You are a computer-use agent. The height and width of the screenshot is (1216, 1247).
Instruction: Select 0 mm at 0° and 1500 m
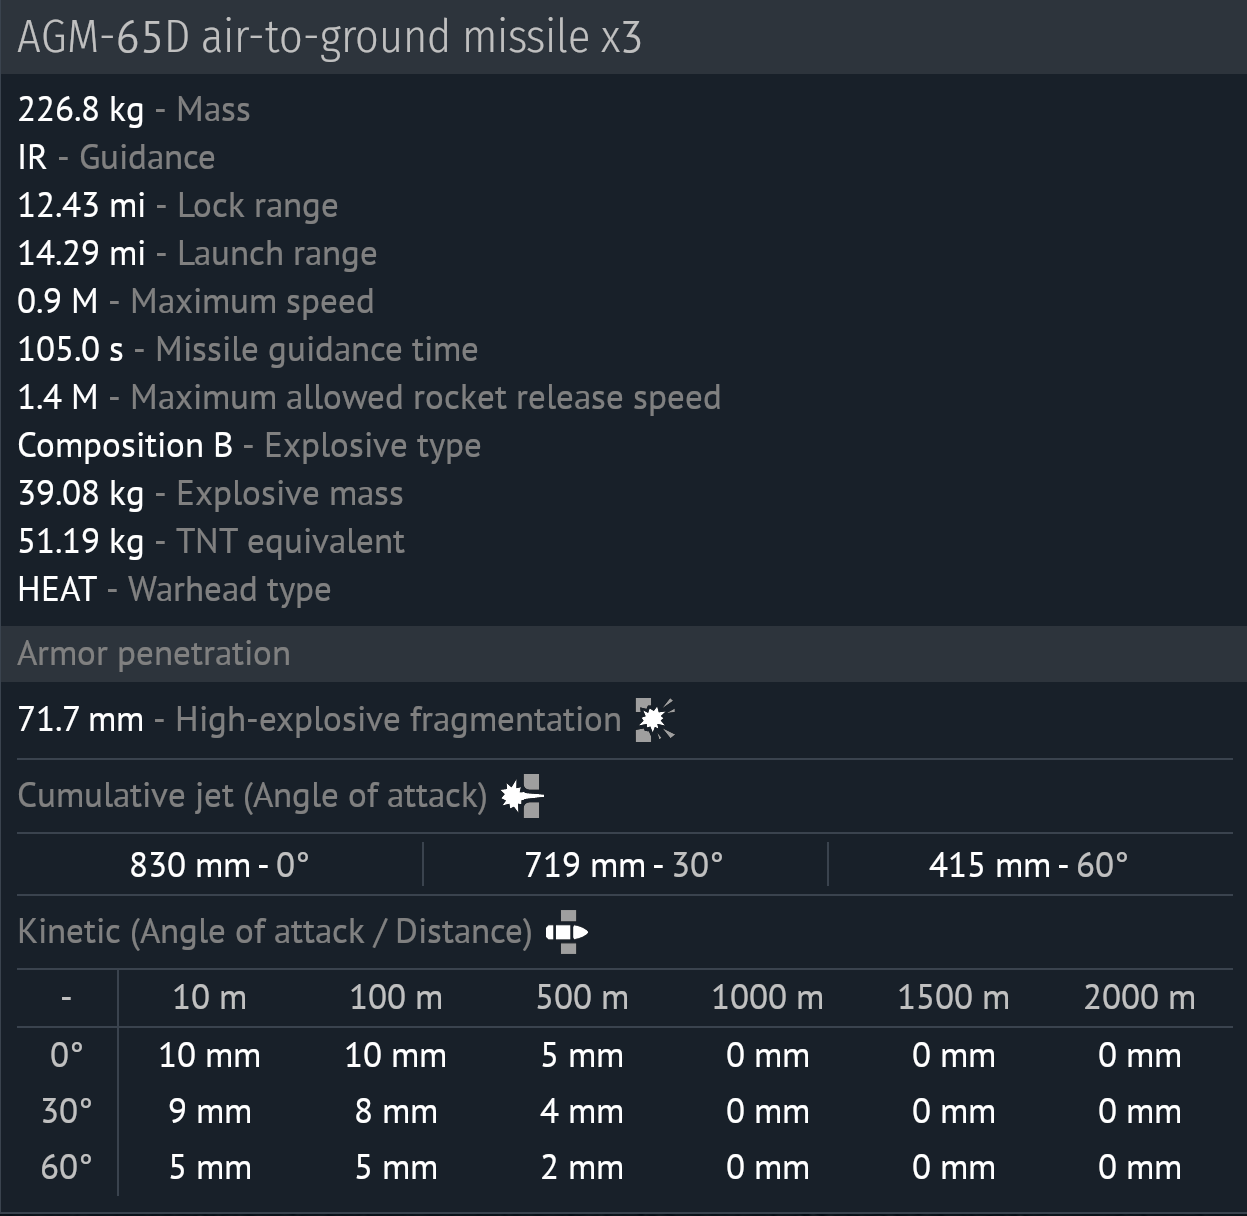[x=953, y=1055]
